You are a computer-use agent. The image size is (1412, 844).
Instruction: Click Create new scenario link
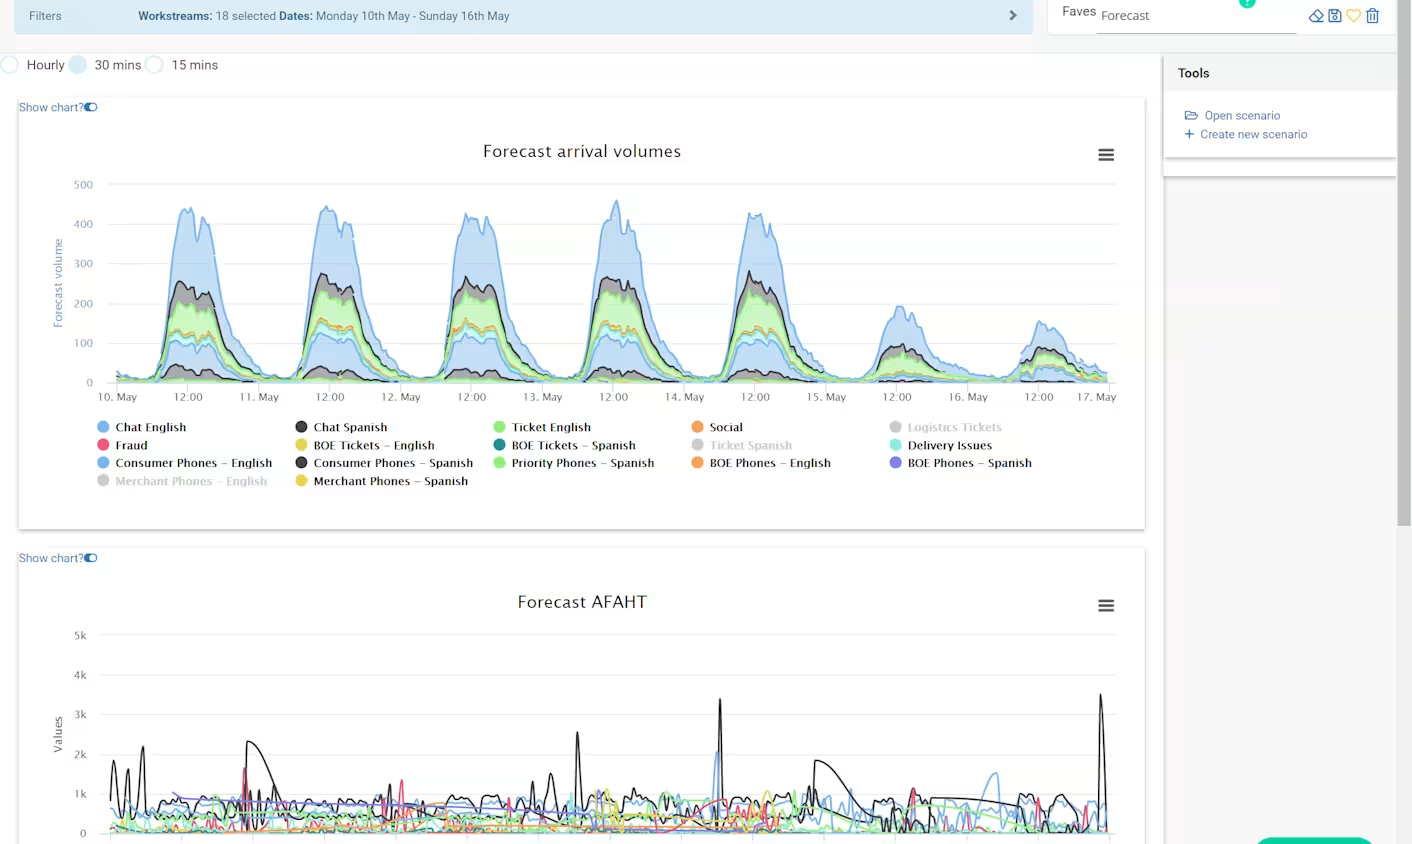tap(1254, 134)
